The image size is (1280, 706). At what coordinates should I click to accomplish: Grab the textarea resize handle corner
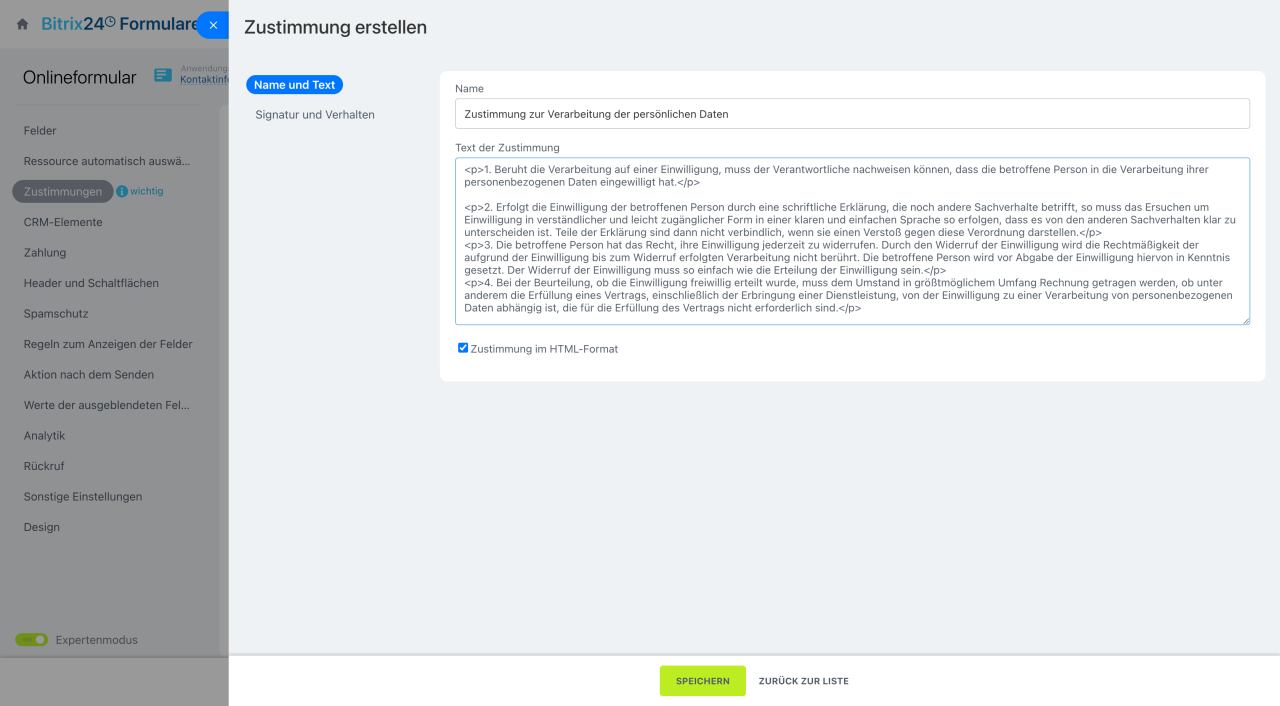pos(1245,320)
